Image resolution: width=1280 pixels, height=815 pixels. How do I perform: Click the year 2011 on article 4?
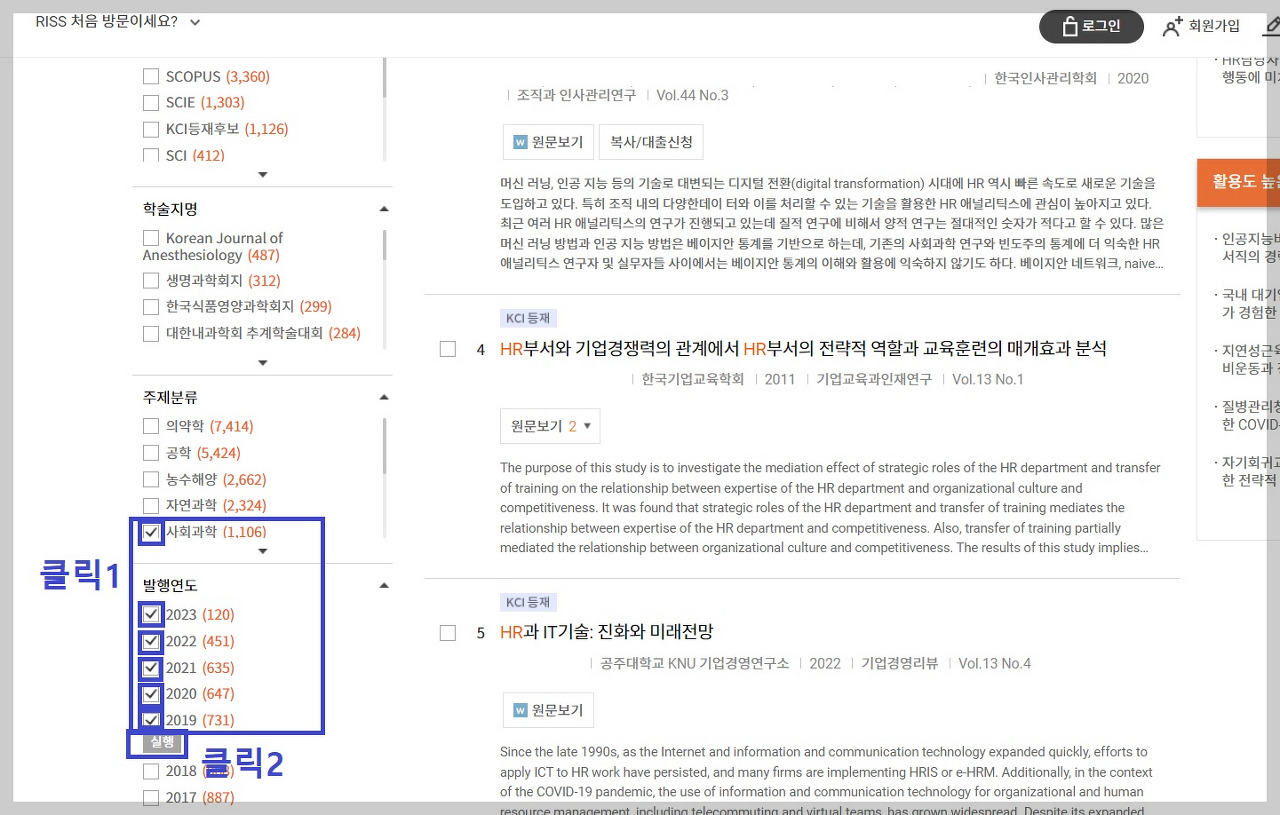[780, 379]
